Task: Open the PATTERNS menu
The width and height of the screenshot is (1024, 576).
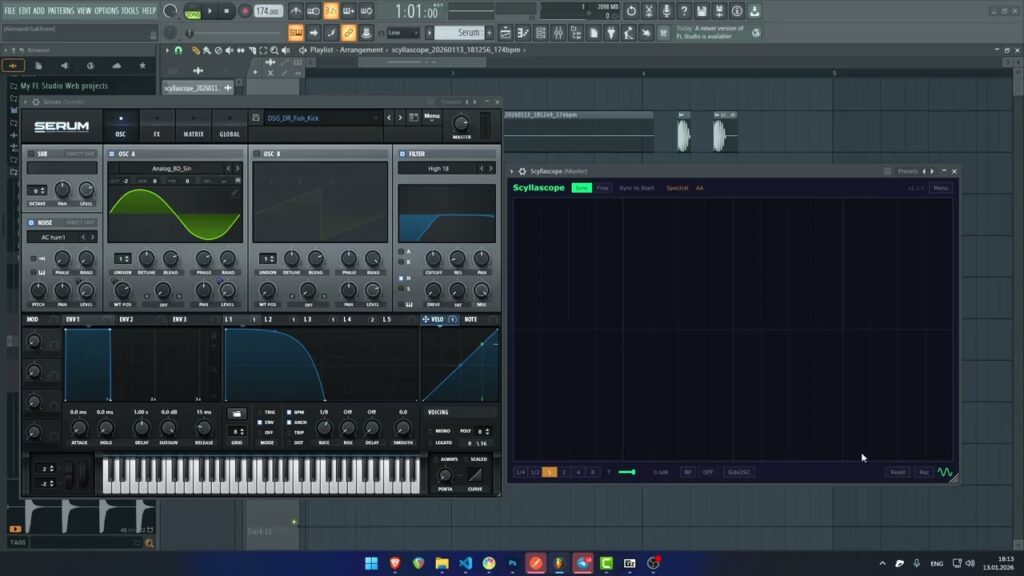Action: (61, 10)
